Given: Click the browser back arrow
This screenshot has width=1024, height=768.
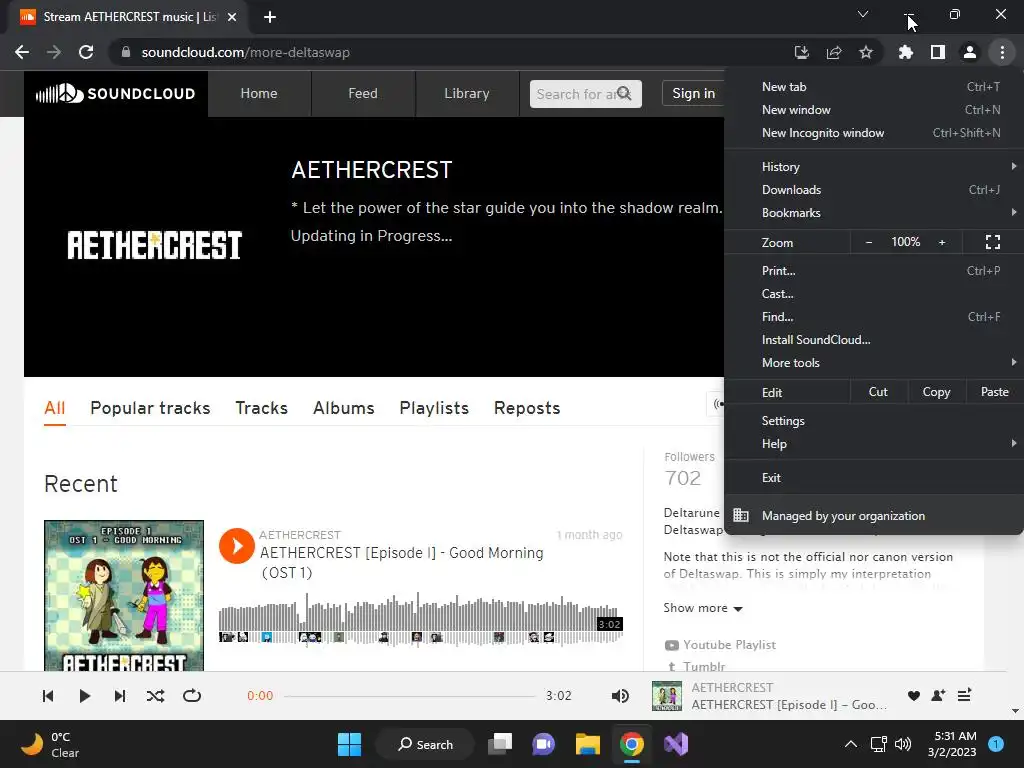Looking at the screenshot, I should pyautogui.click(x=22, y=52).
